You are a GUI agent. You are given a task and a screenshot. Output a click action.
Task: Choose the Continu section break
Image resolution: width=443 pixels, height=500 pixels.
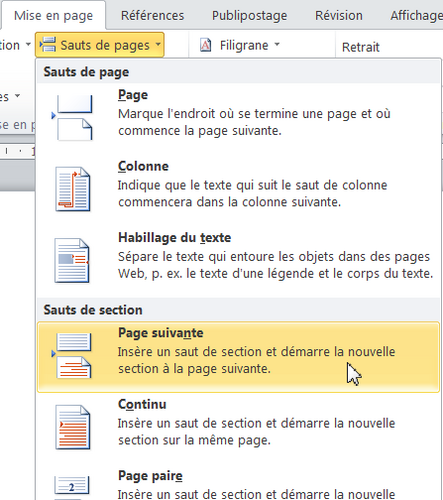238,428
